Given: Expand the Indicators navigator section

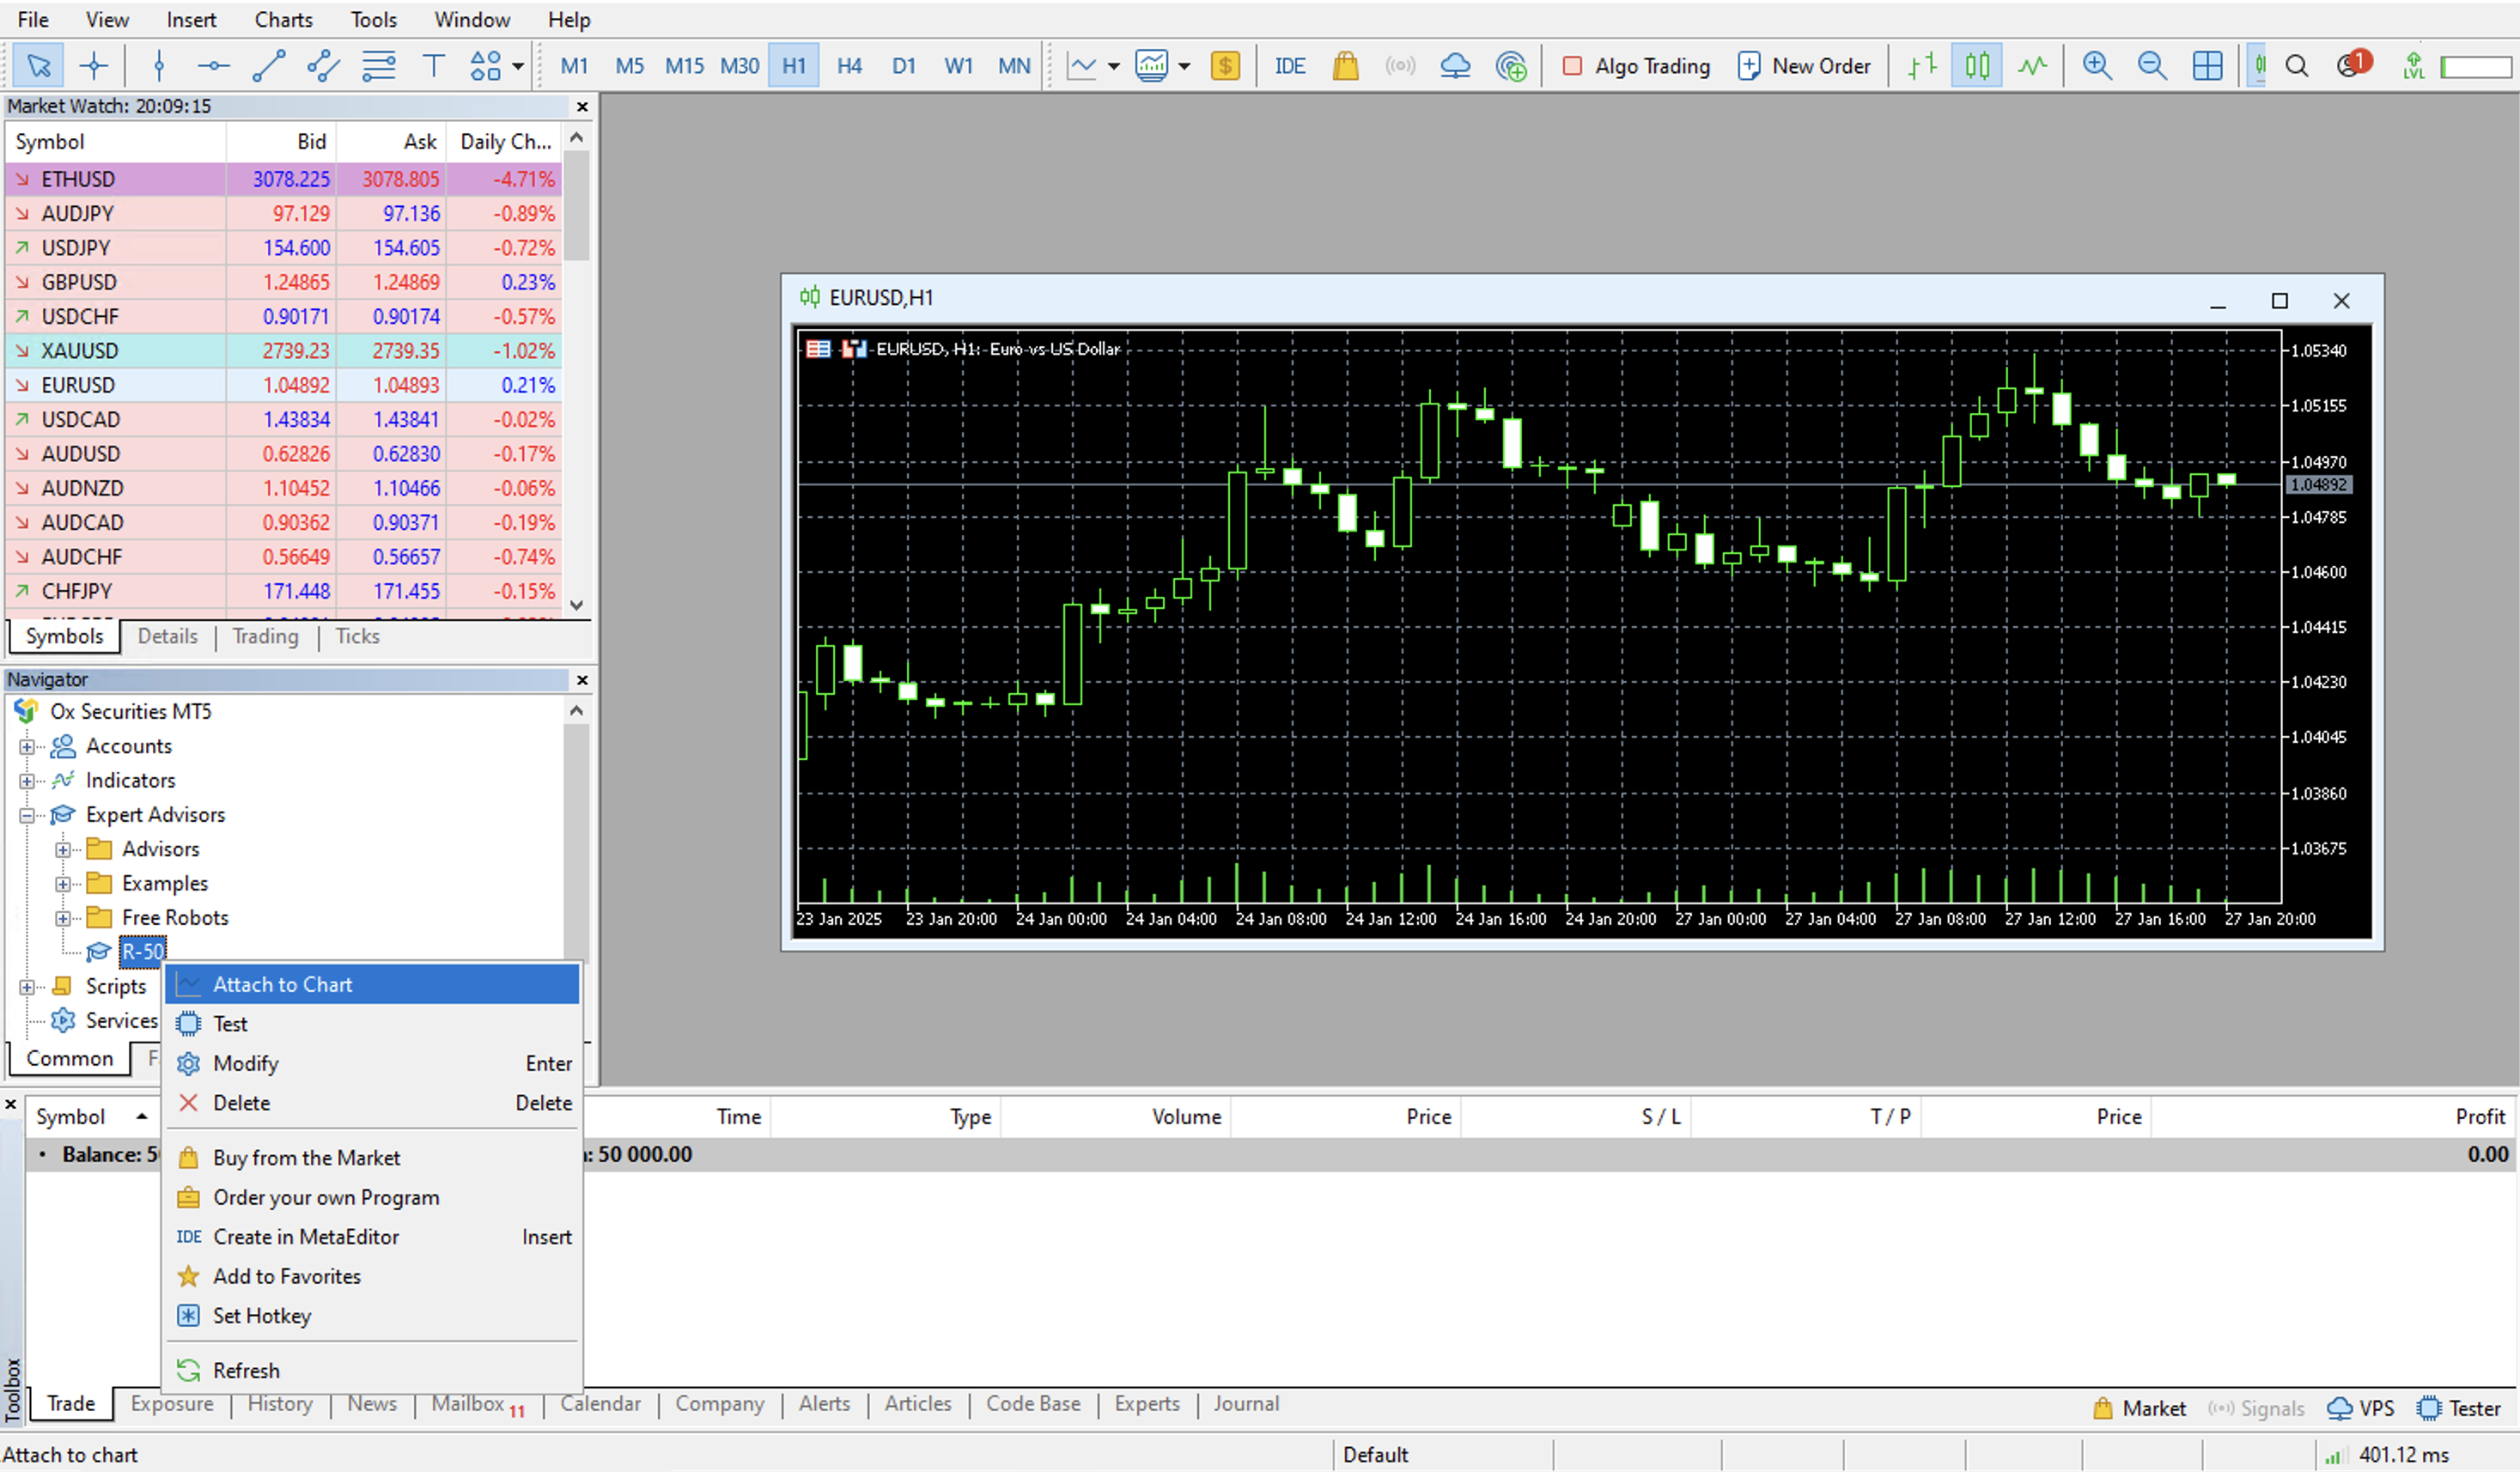Looking at the screenshot, I should tap(27, 780).
